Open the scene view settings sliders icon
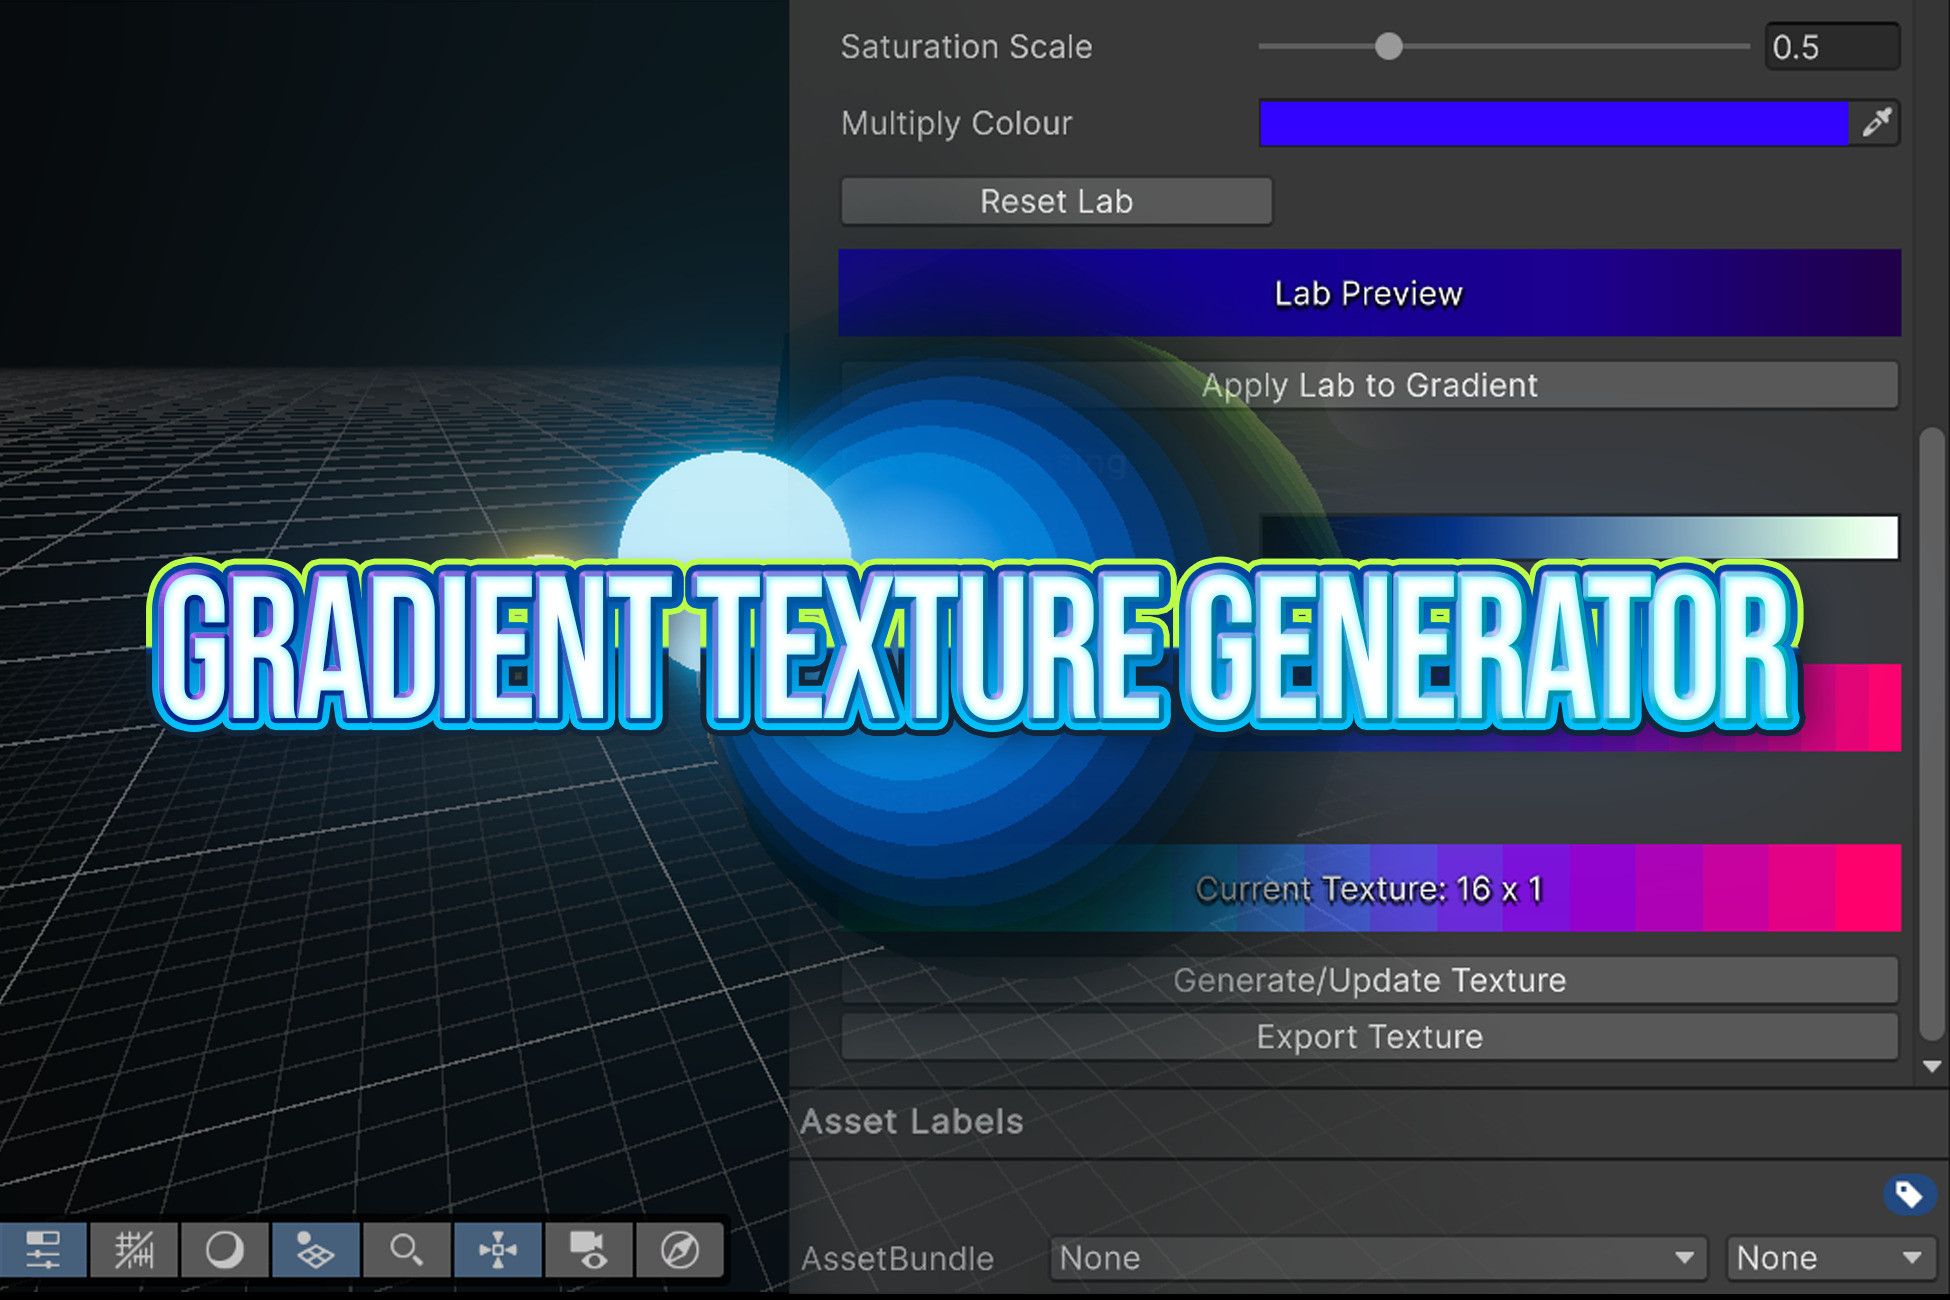Screen dimensions: 1950x1300 coord(45,1249)
